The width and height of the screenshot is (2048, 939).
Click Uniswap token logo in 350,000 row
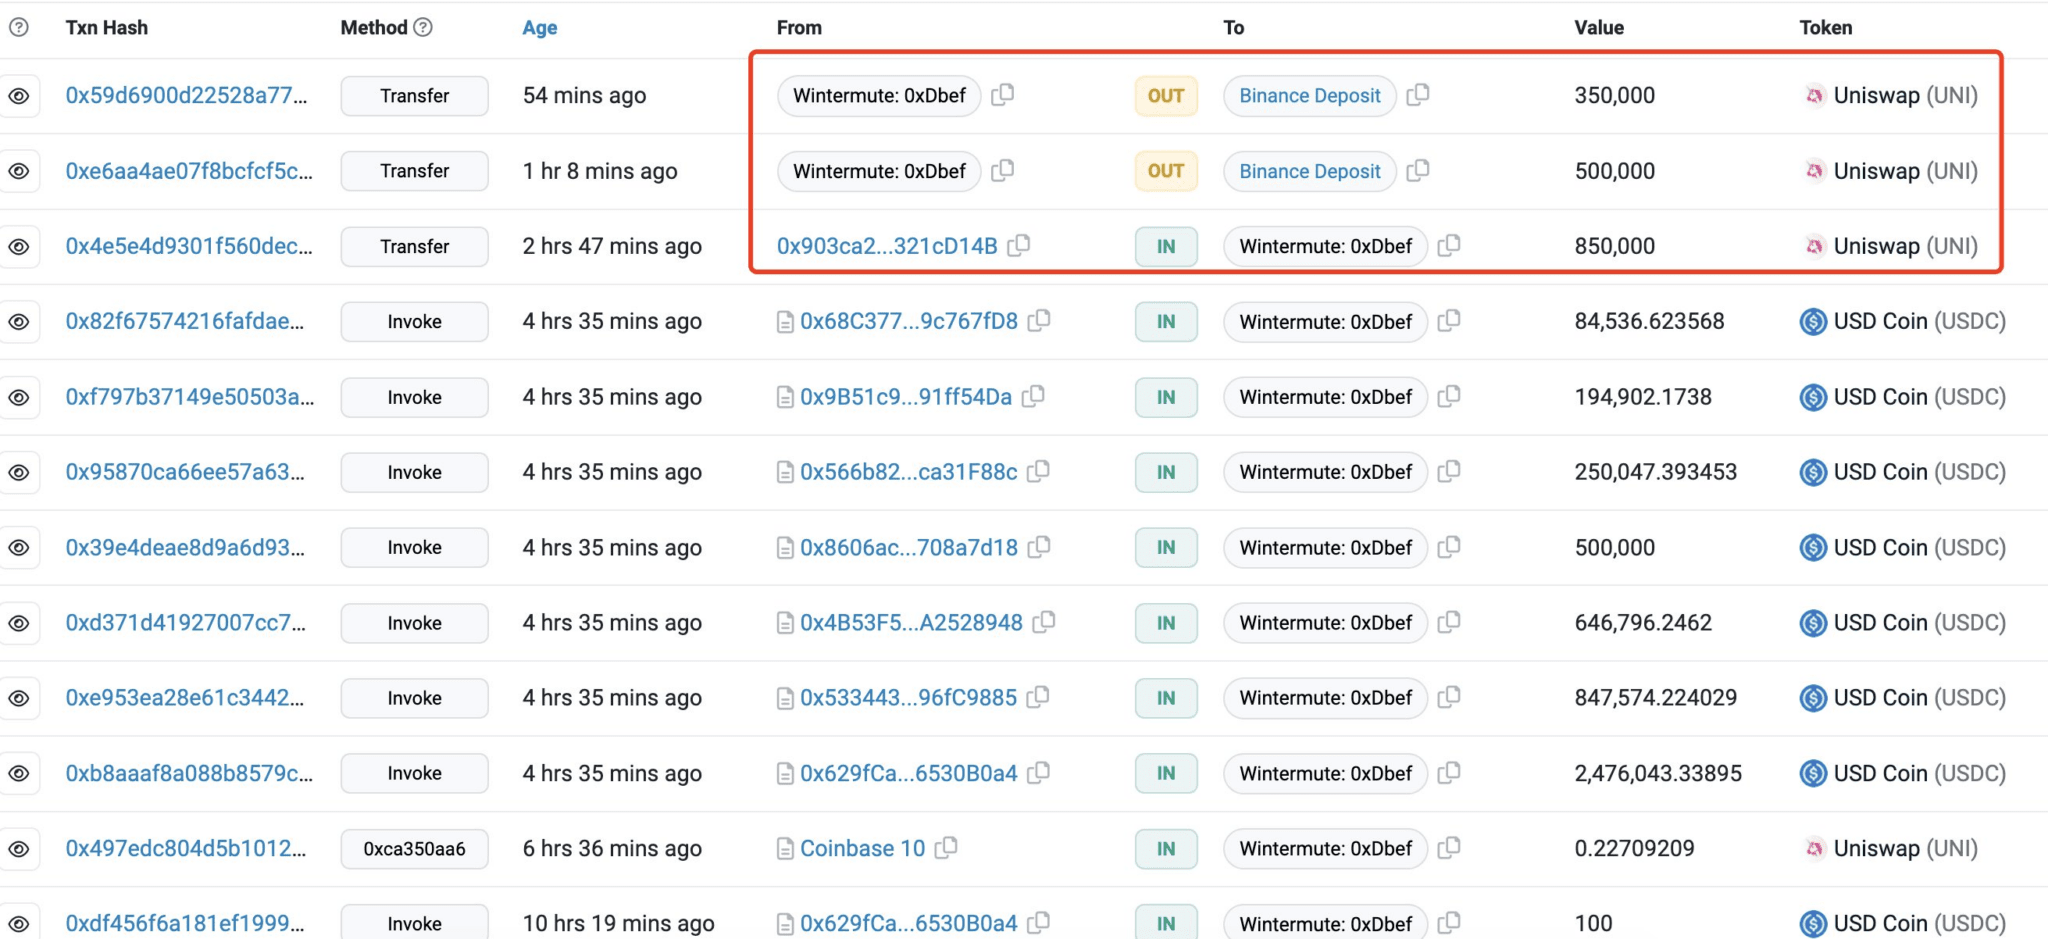[x=1814, y=96]
